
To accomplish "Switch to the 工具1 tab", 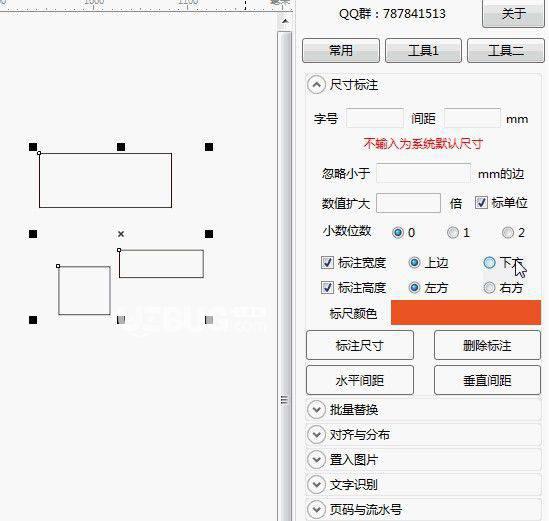I will click(x=423, y=51).
